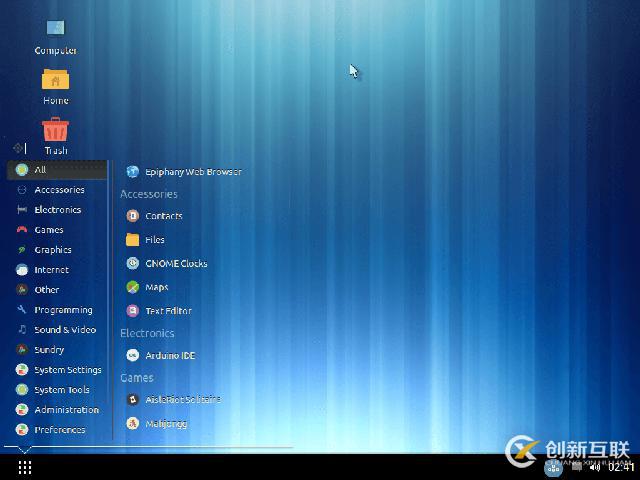Open the Epiphany Web Browser
This screenshot has width=640, height=480.
(192, 172)
